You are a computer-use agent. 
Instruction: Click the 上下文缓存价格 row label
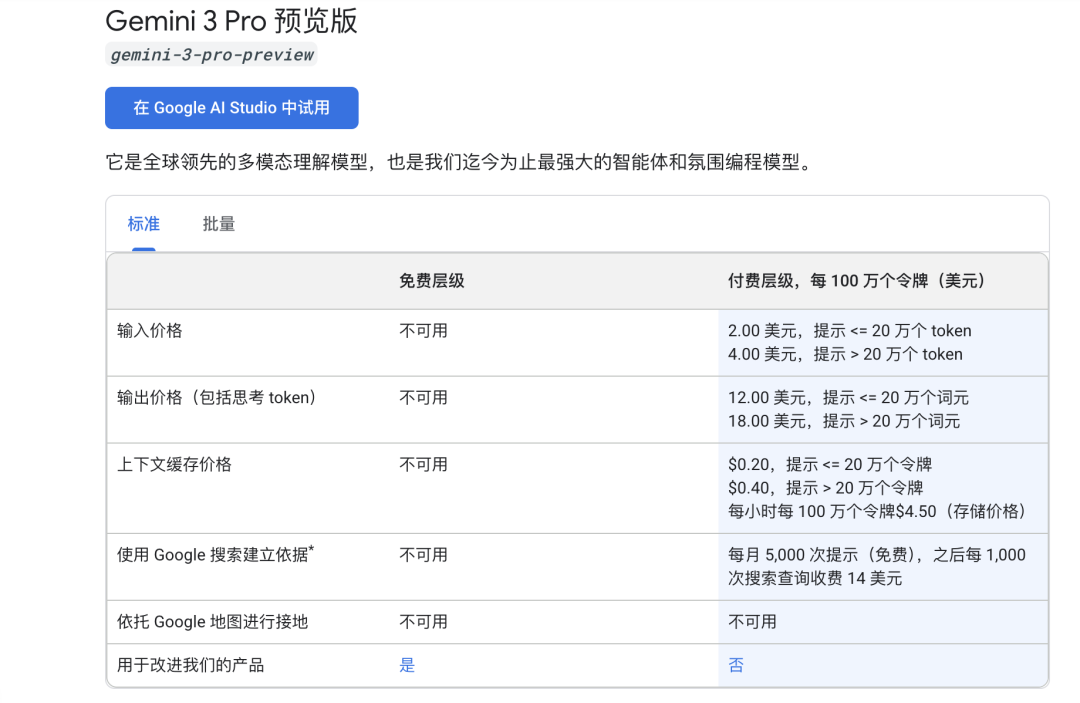coord(174,464)
